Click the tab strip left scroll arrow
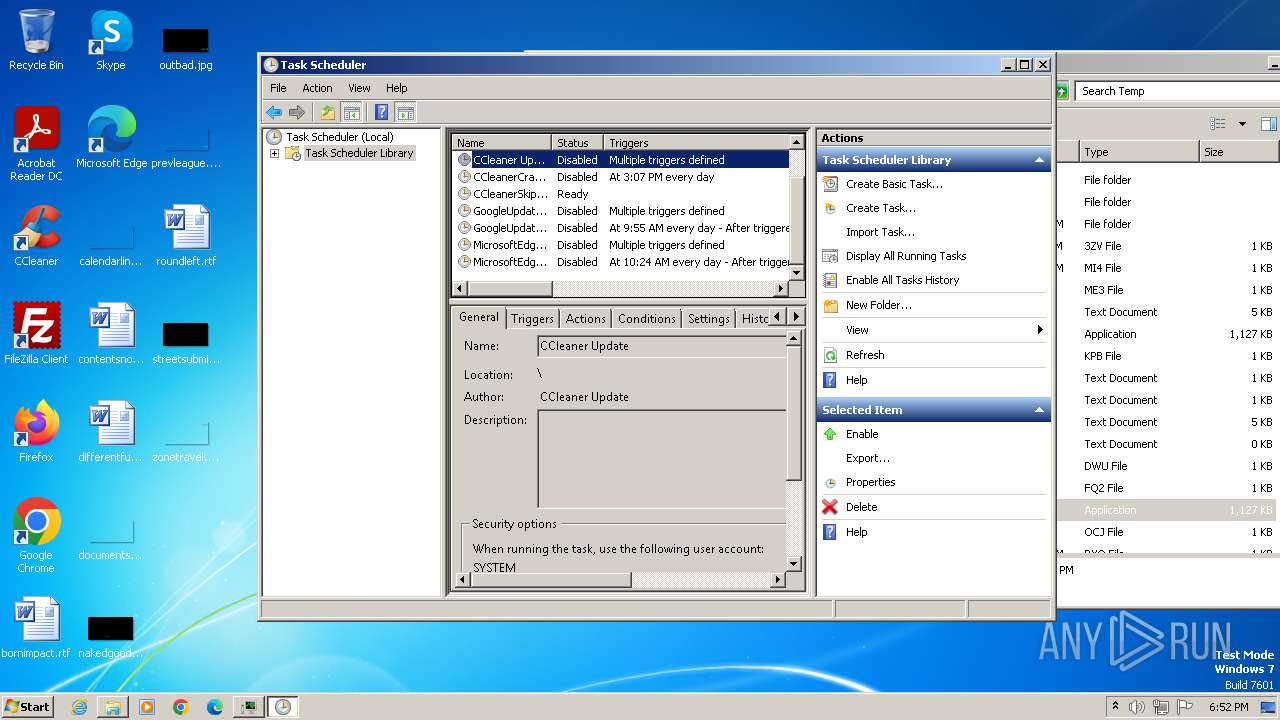1280x720 pixels. coord(778,317)
